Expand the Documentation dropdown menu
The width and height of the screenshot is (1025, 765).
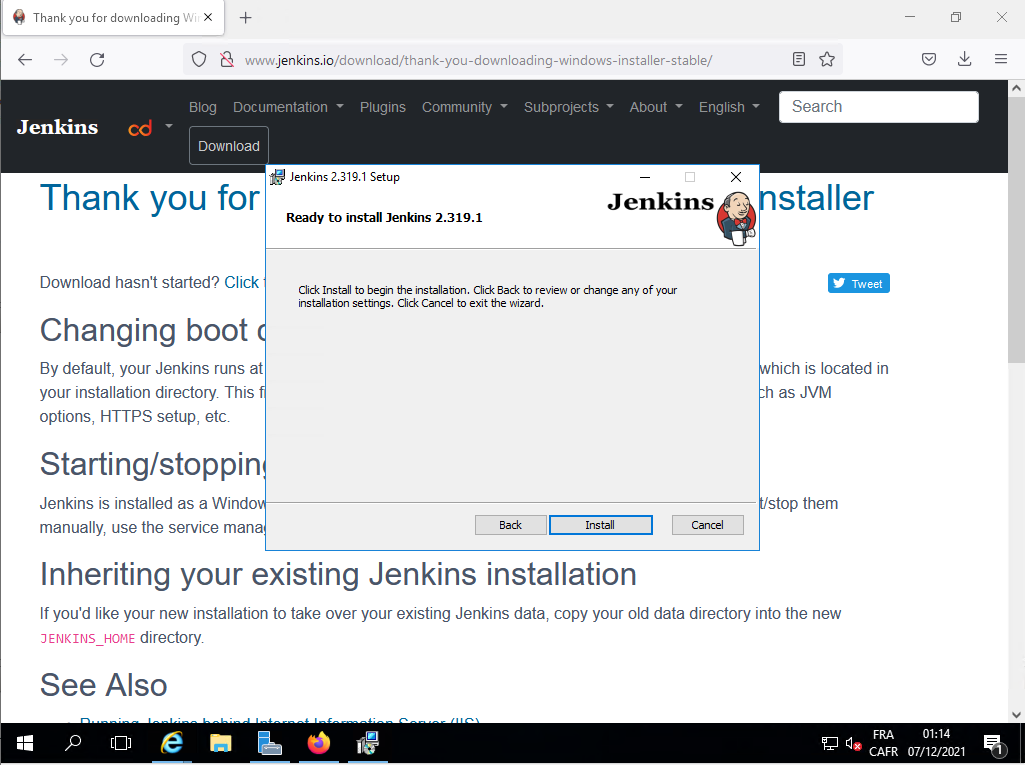click(288, 107)
